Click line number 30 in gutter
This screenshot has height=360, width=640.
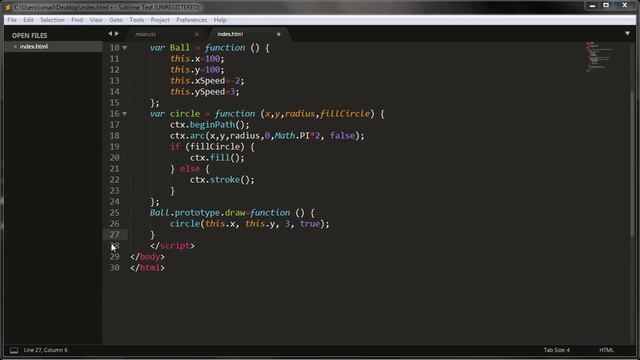click(114, 268)
